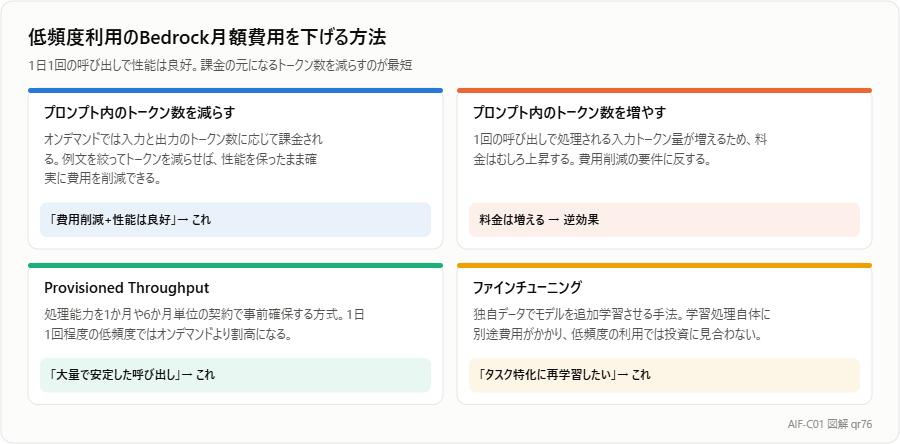The height and width of the screenshot is (444, 900).
Task: Click the 「大量で安定した呼び出し」 green callout
Action: coord(235,375)
